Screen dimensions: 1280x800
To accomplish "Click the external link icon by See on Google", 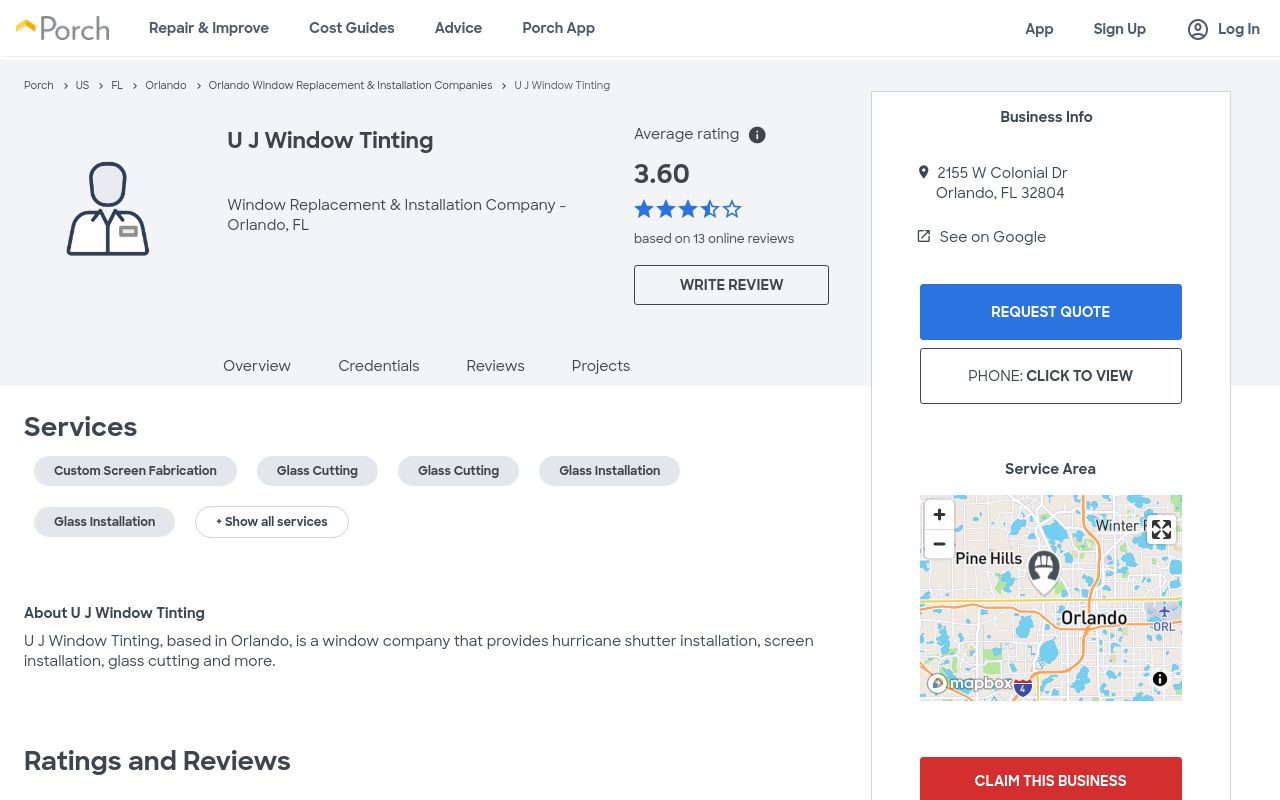I will (924, 236).
